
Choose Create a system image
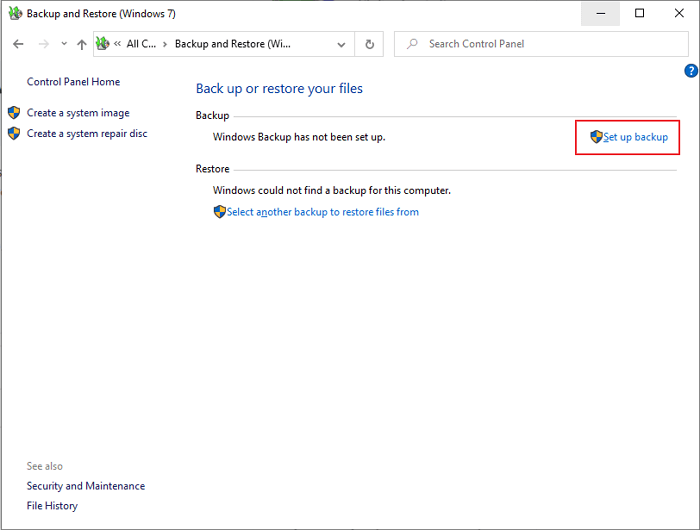(77, 113)
